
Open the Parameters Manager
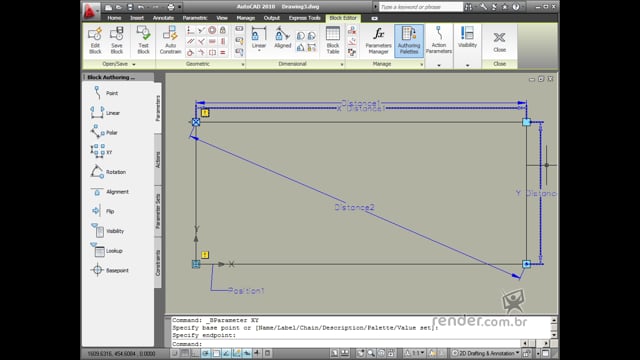coord(378,40)
